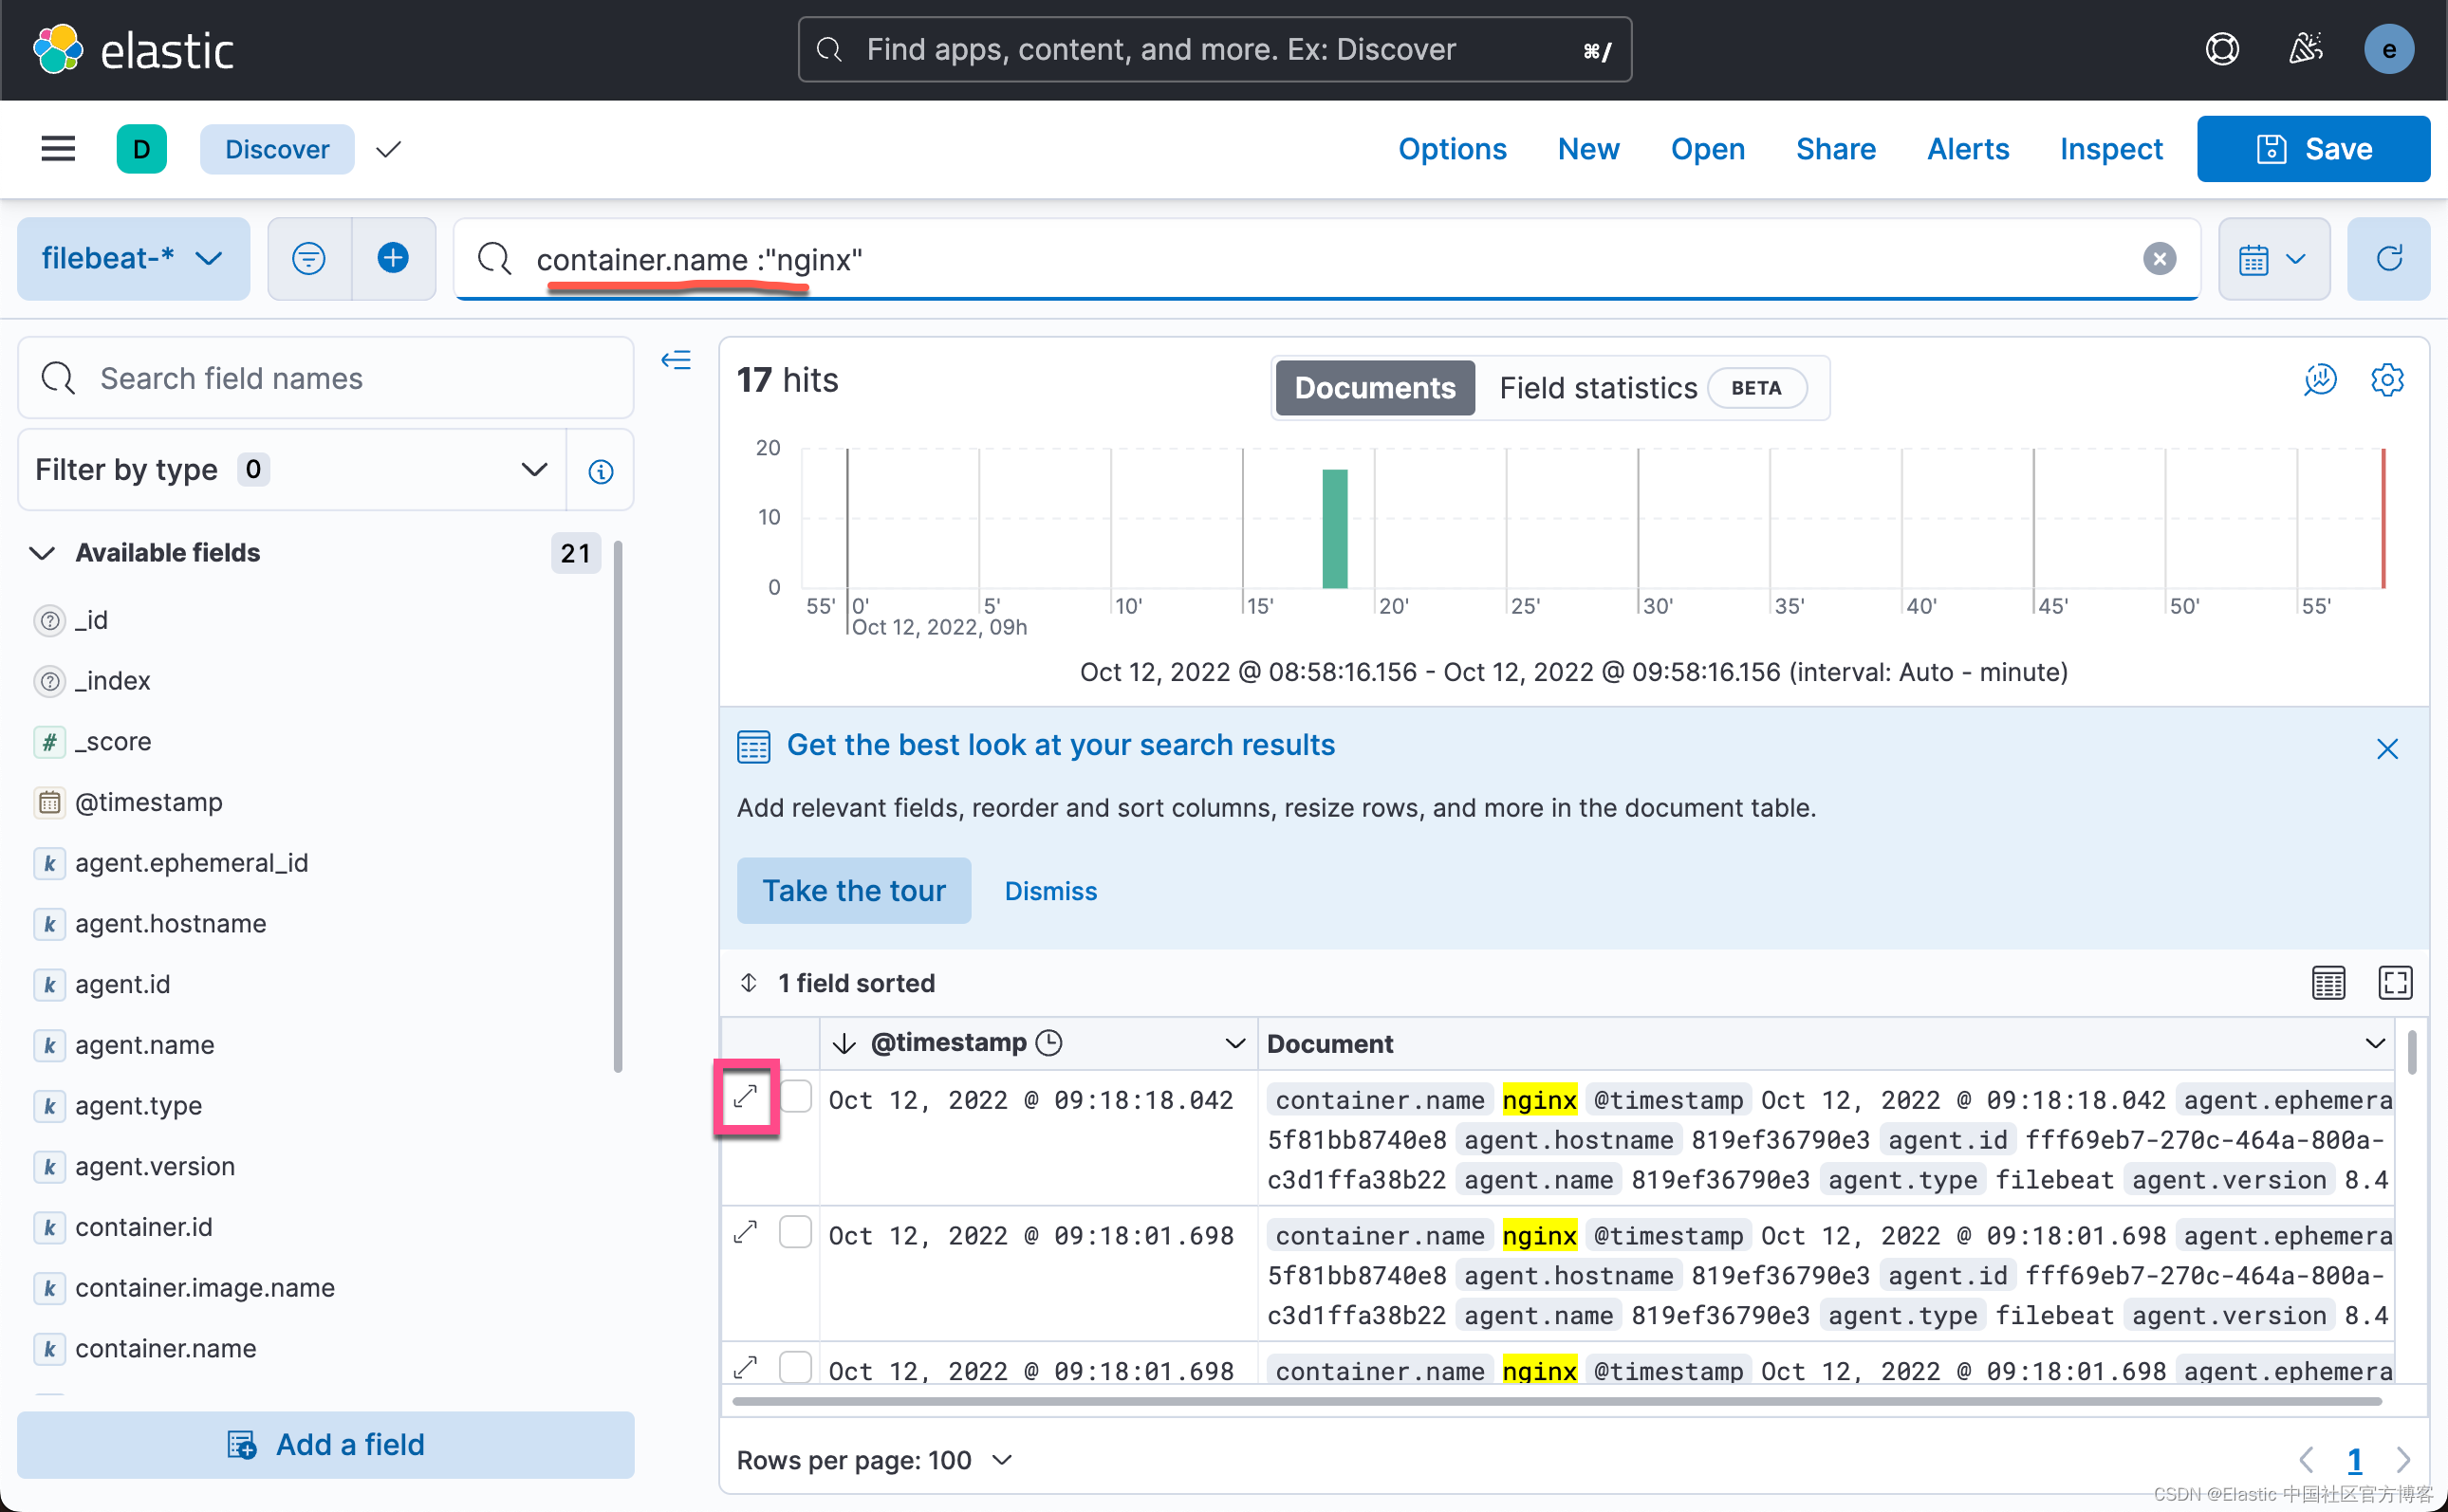Clear the search query text
2448x1512 pixels.
[2159, 259]
